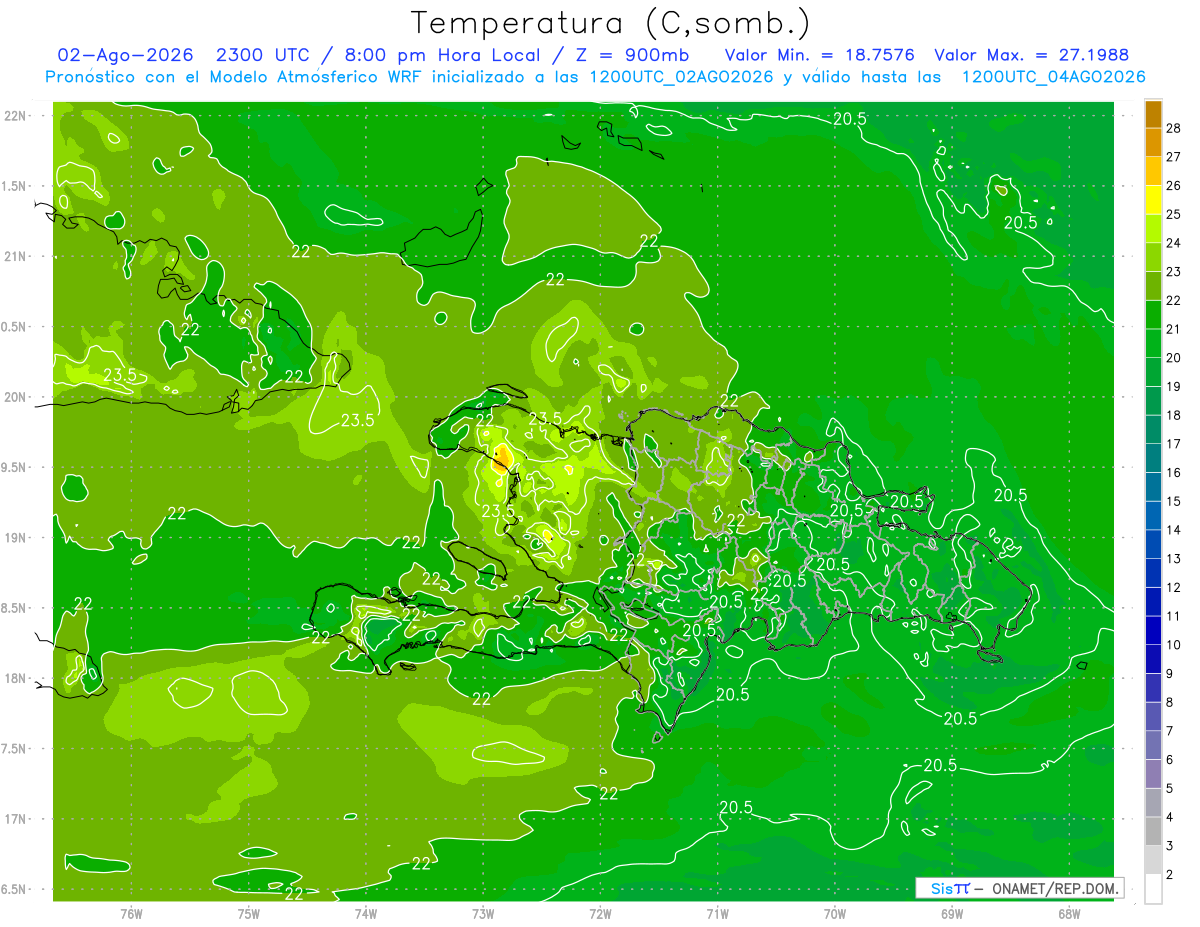The height and width of the screenshot is (927, 1200).
Task: Click the "Valor Min. = 18.7576" readout
Action: 819,56
